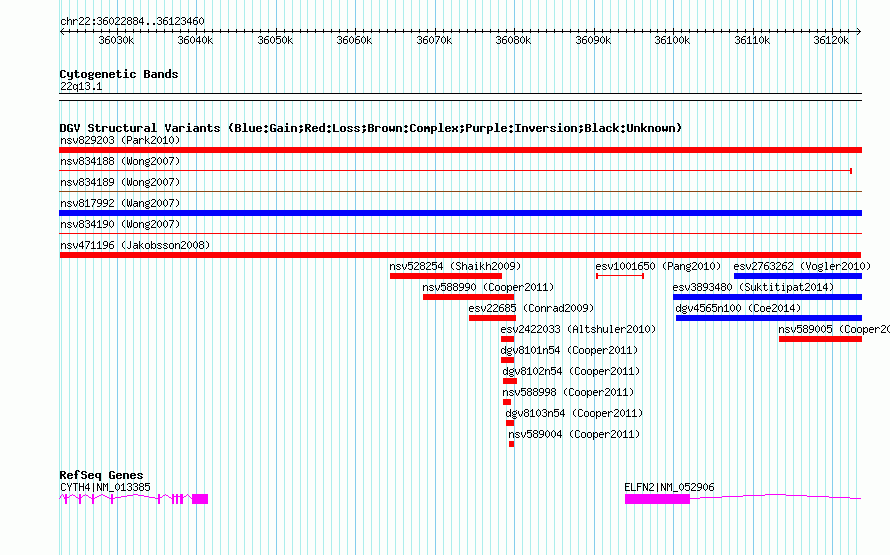Screen dimensions: 890x555
Task: Open the esv2763262 (Vogler2010) label
Action: pyautogui.click(x=802, y=266)
